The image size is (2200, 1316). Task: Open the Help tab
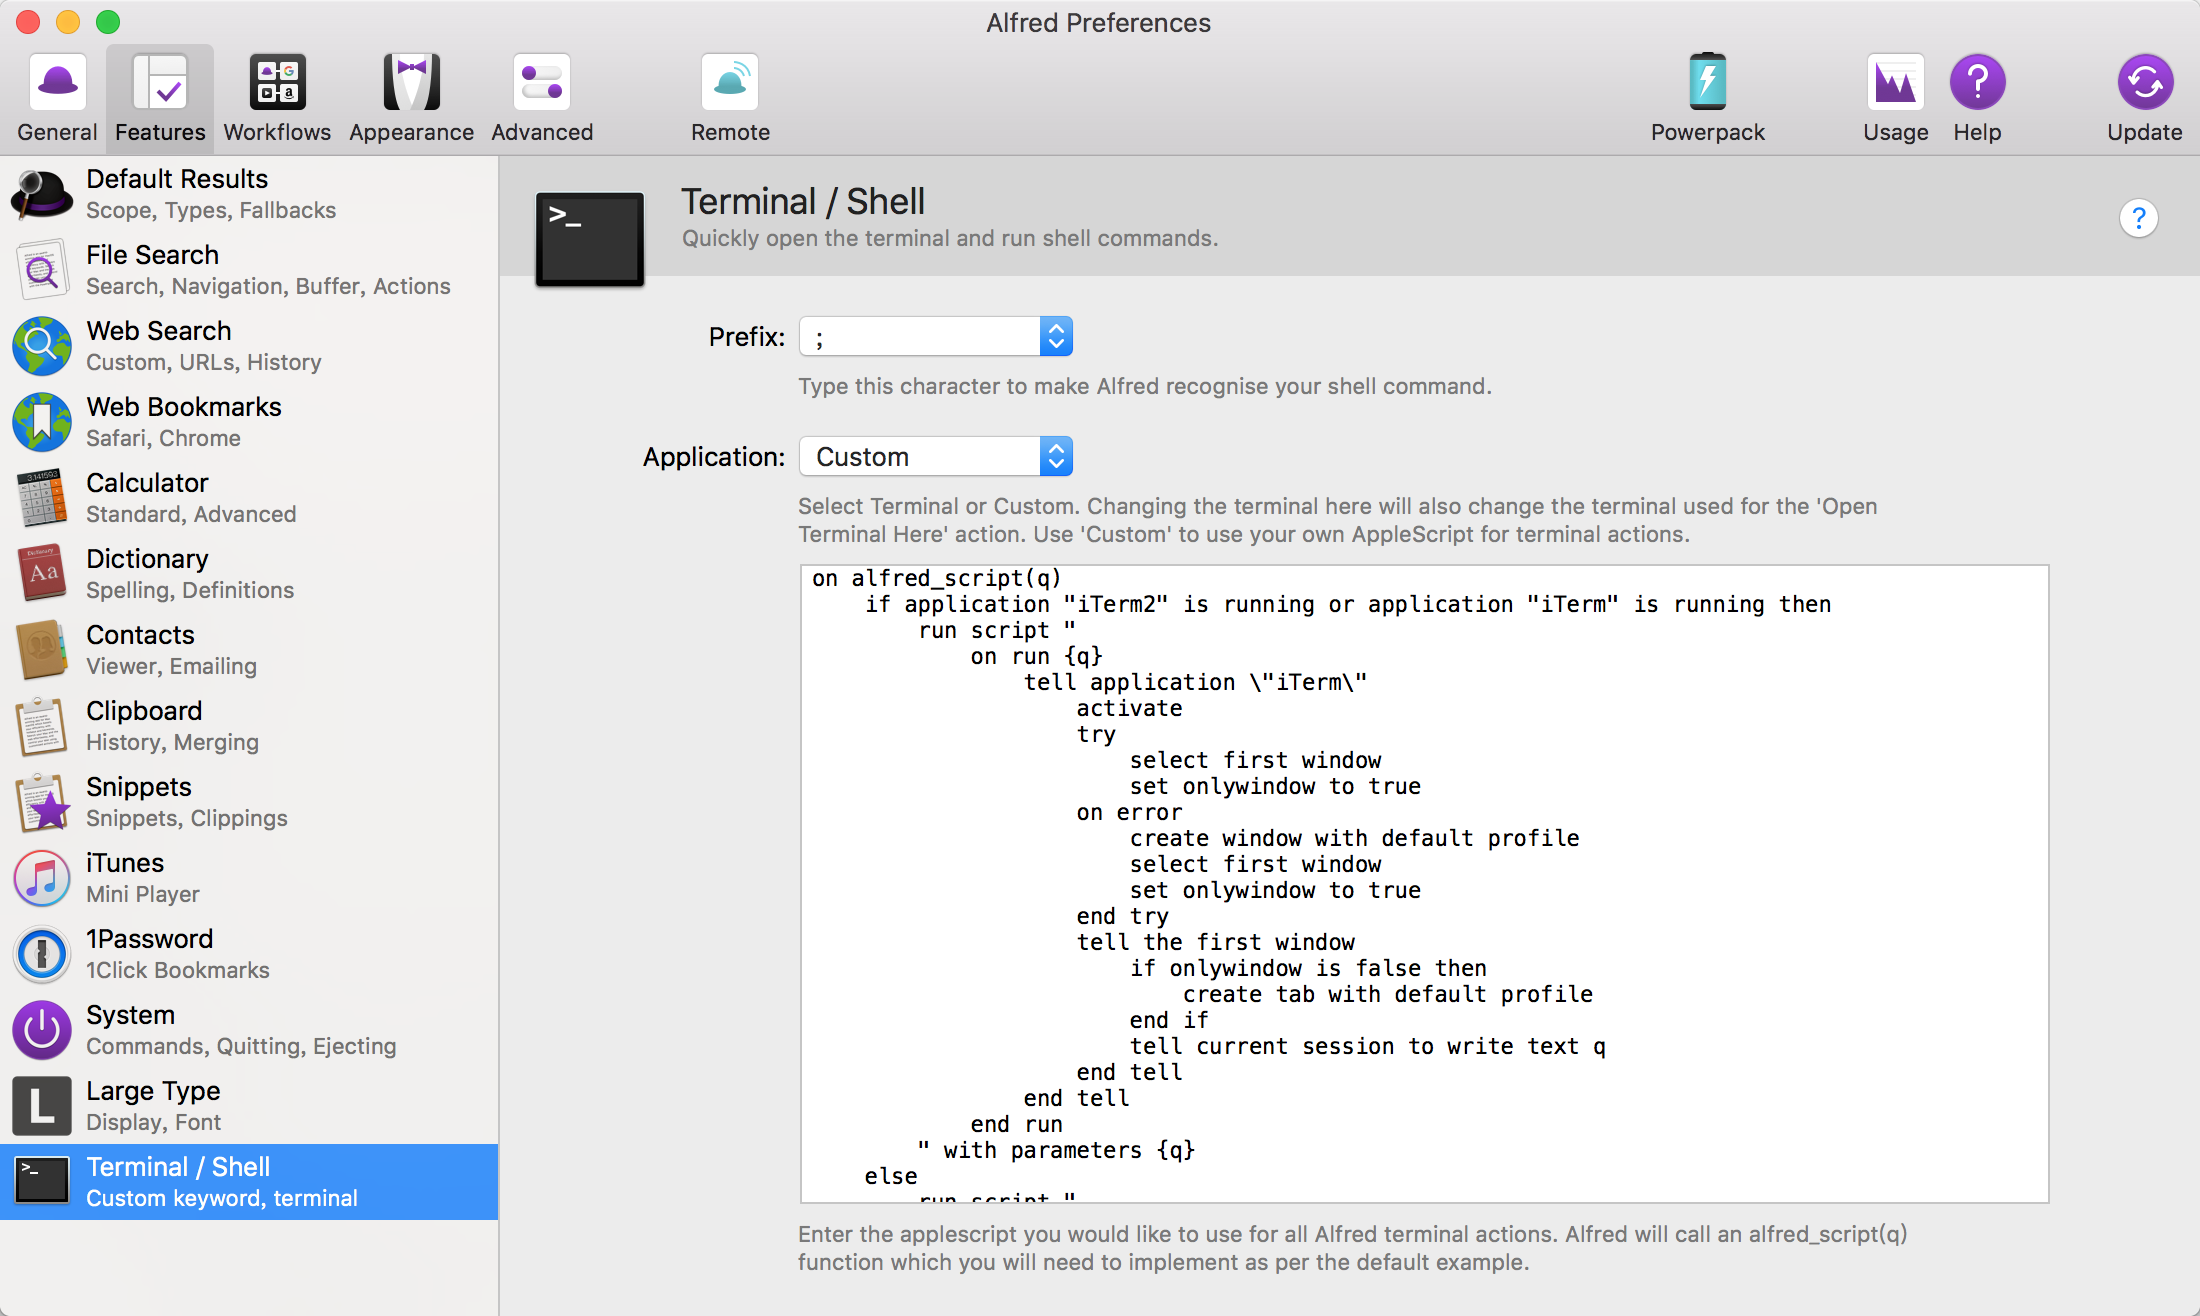(1977, 98)
